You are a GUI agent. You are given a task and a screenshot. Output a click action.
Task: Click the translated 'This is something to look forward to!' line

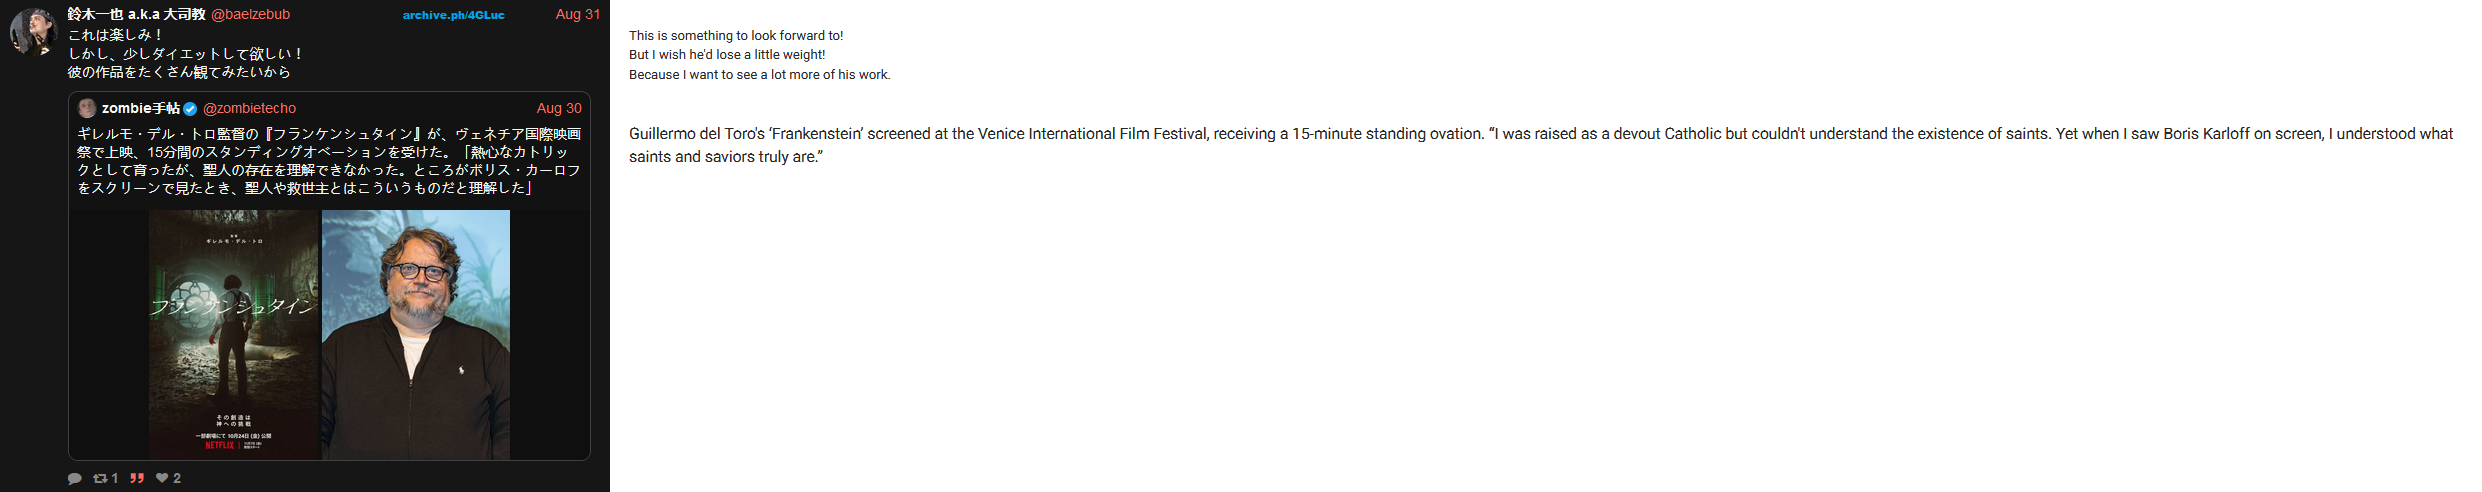tap(736, 35)
